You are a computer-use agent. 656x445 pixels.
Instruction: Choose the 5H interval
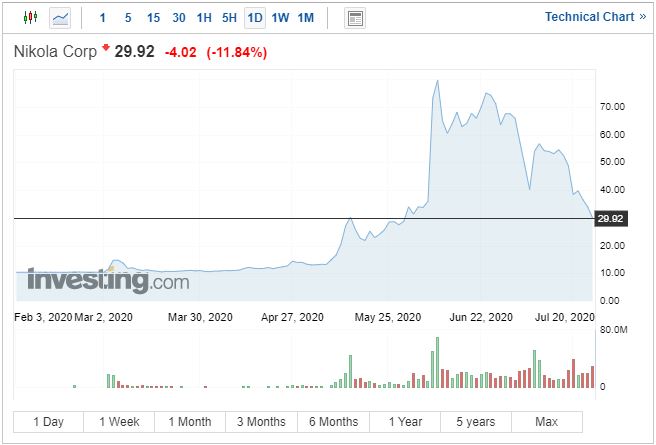[229, 18]
